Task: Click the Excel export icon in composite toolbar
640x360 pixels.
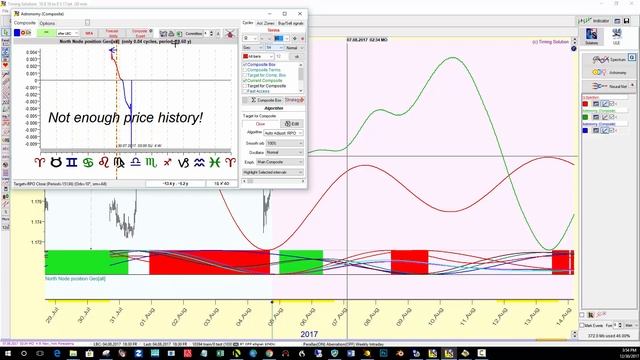Action: pos(179,33)
